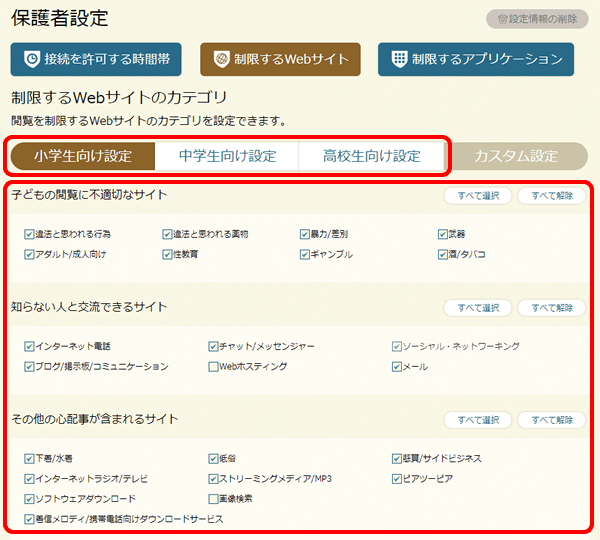Toggle the チャット/メッセンジャー checkbox
The image size is (600, 540).
pos(213,347)
